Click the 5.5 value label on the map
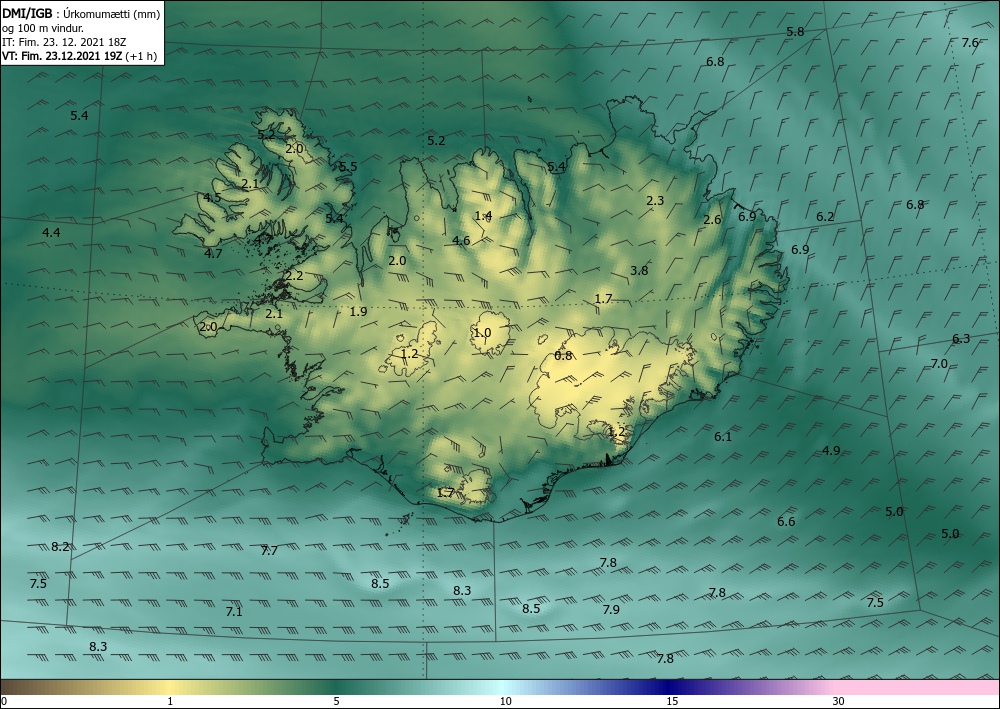The image size is (1000, 709). point(348,166)
